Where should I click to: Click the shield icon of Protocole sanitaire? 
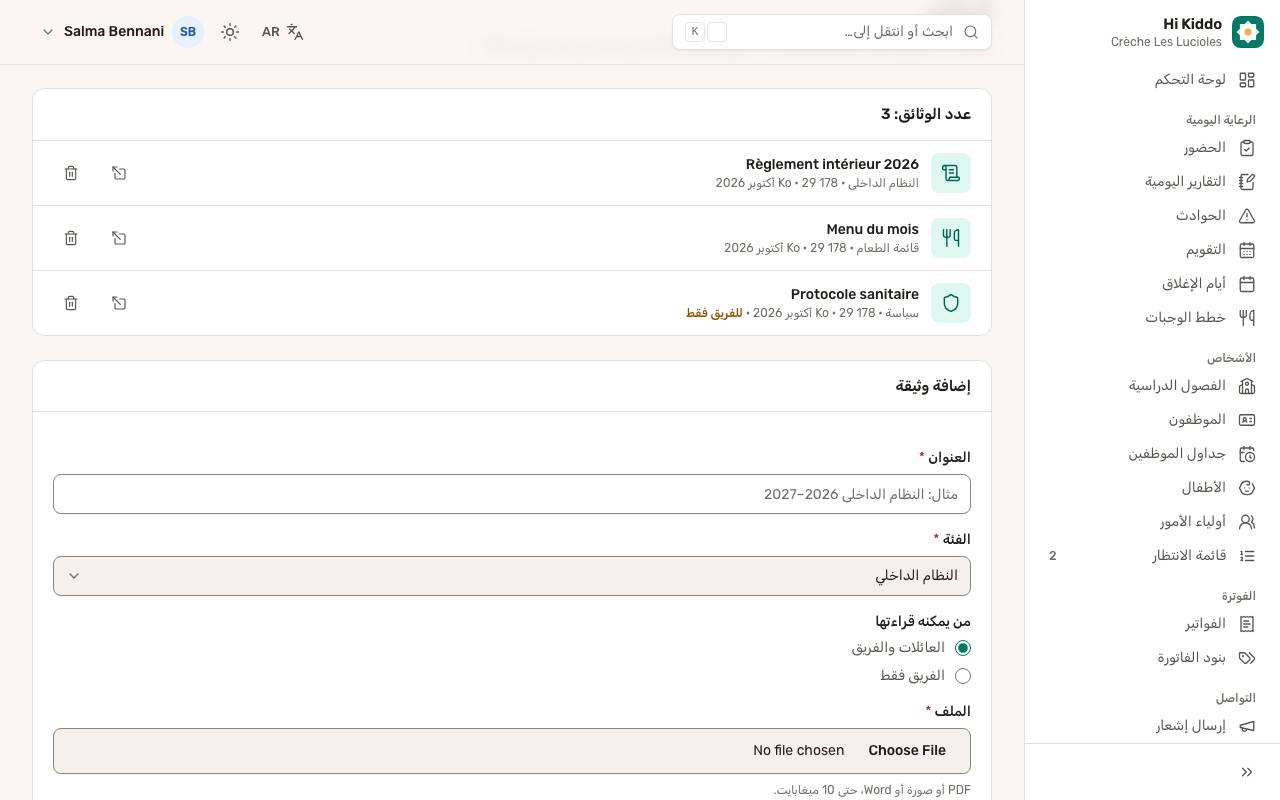tap(951, 303)
